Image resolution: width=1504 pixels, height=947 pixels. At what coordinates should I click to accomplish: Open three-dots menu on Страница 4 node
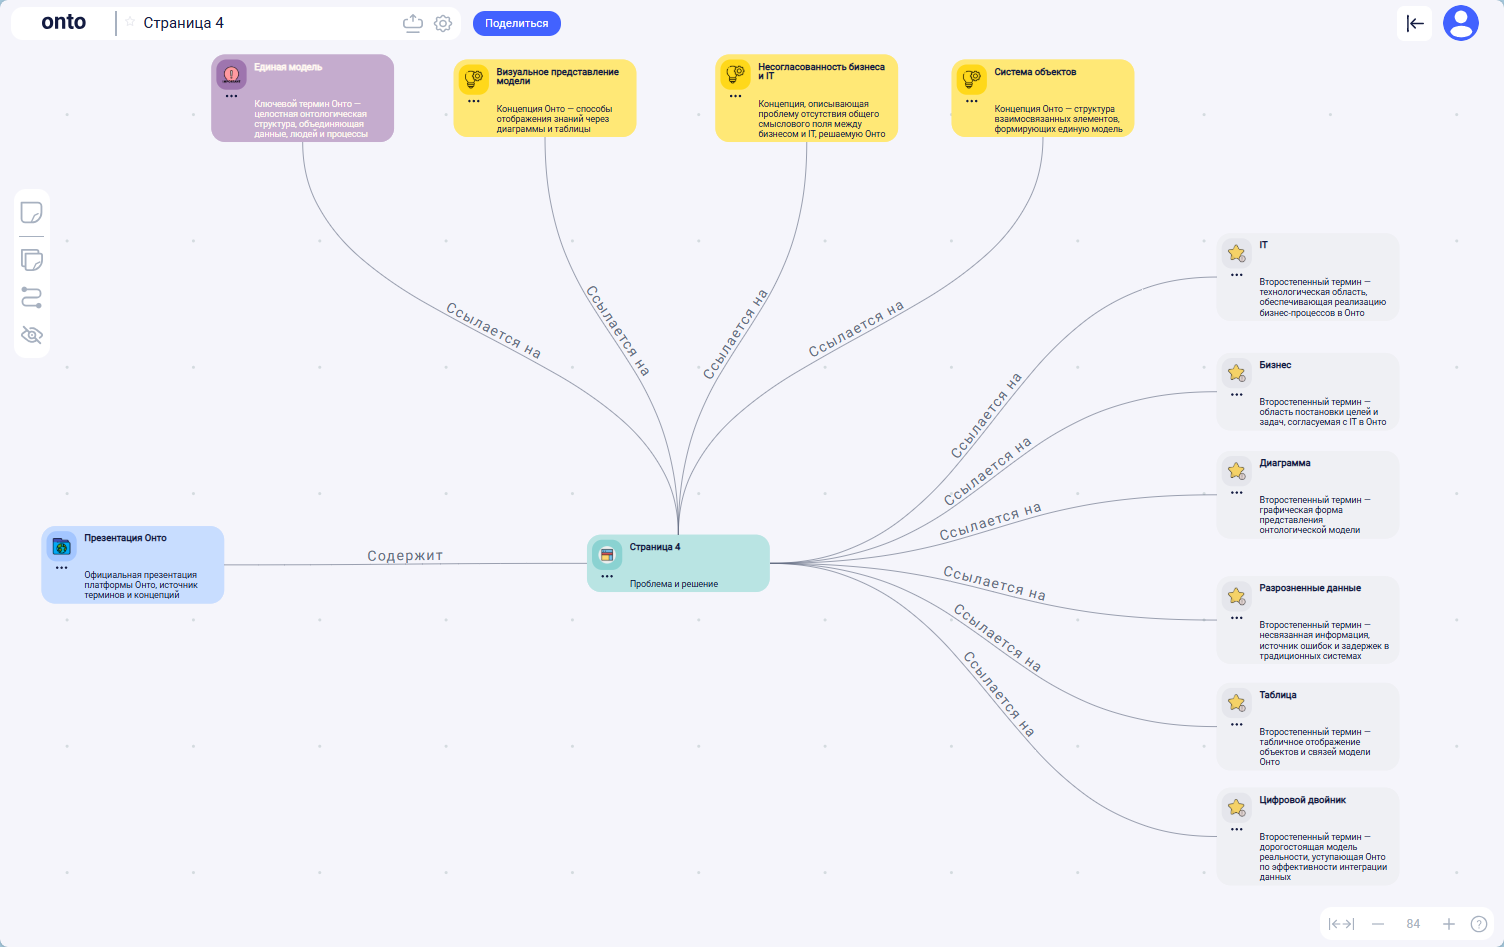(607, 577)
